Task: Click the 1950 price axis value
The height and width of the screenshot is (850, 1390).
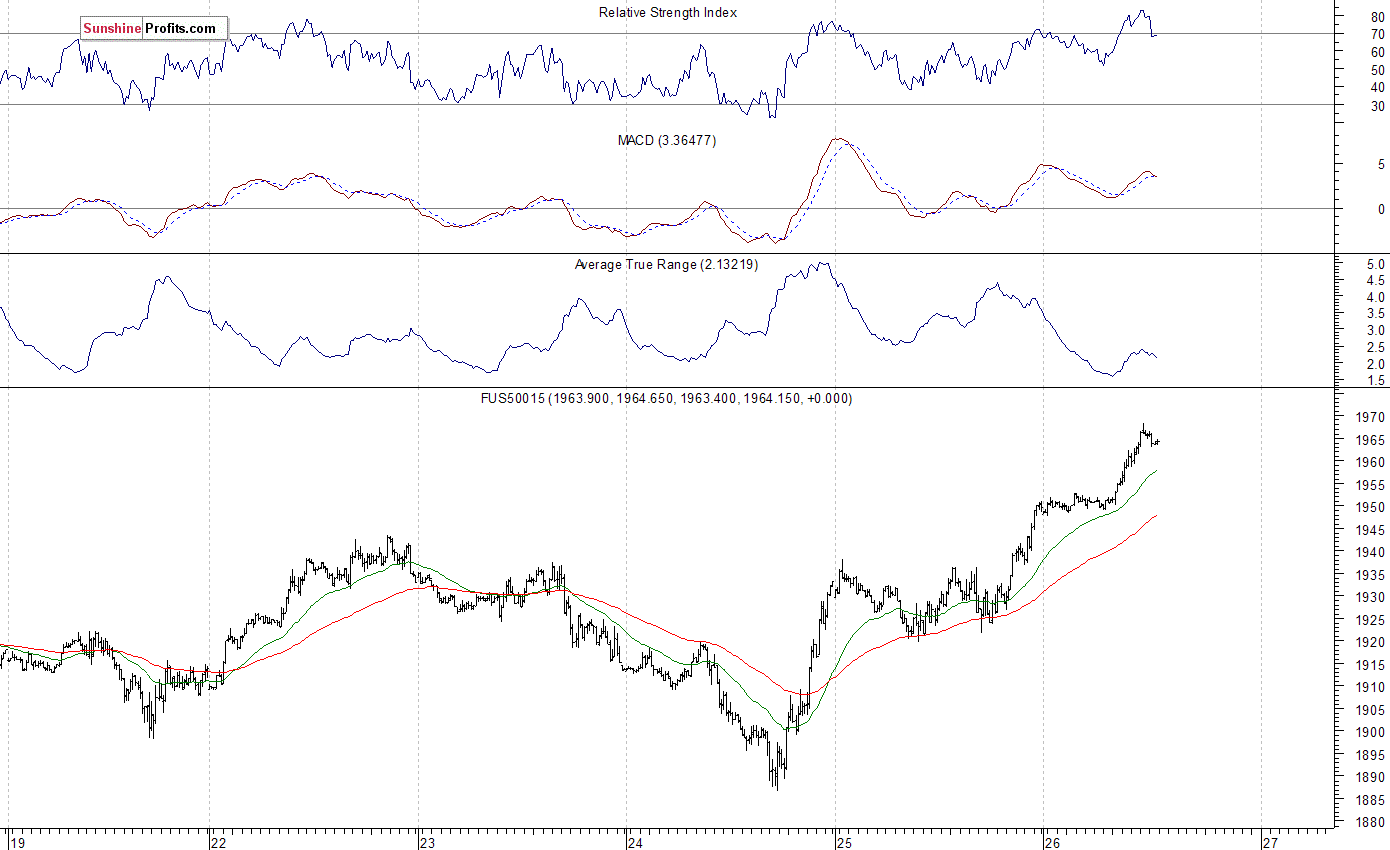Action: pyautogui.click(x=1370, y=507)
